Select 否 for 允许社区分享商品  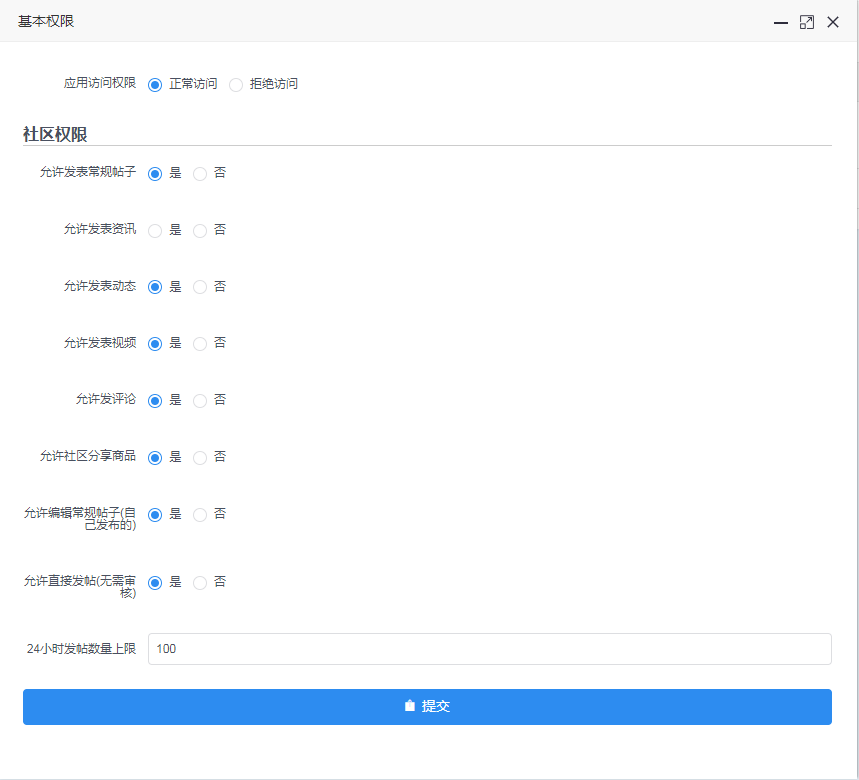coord(200,458)
